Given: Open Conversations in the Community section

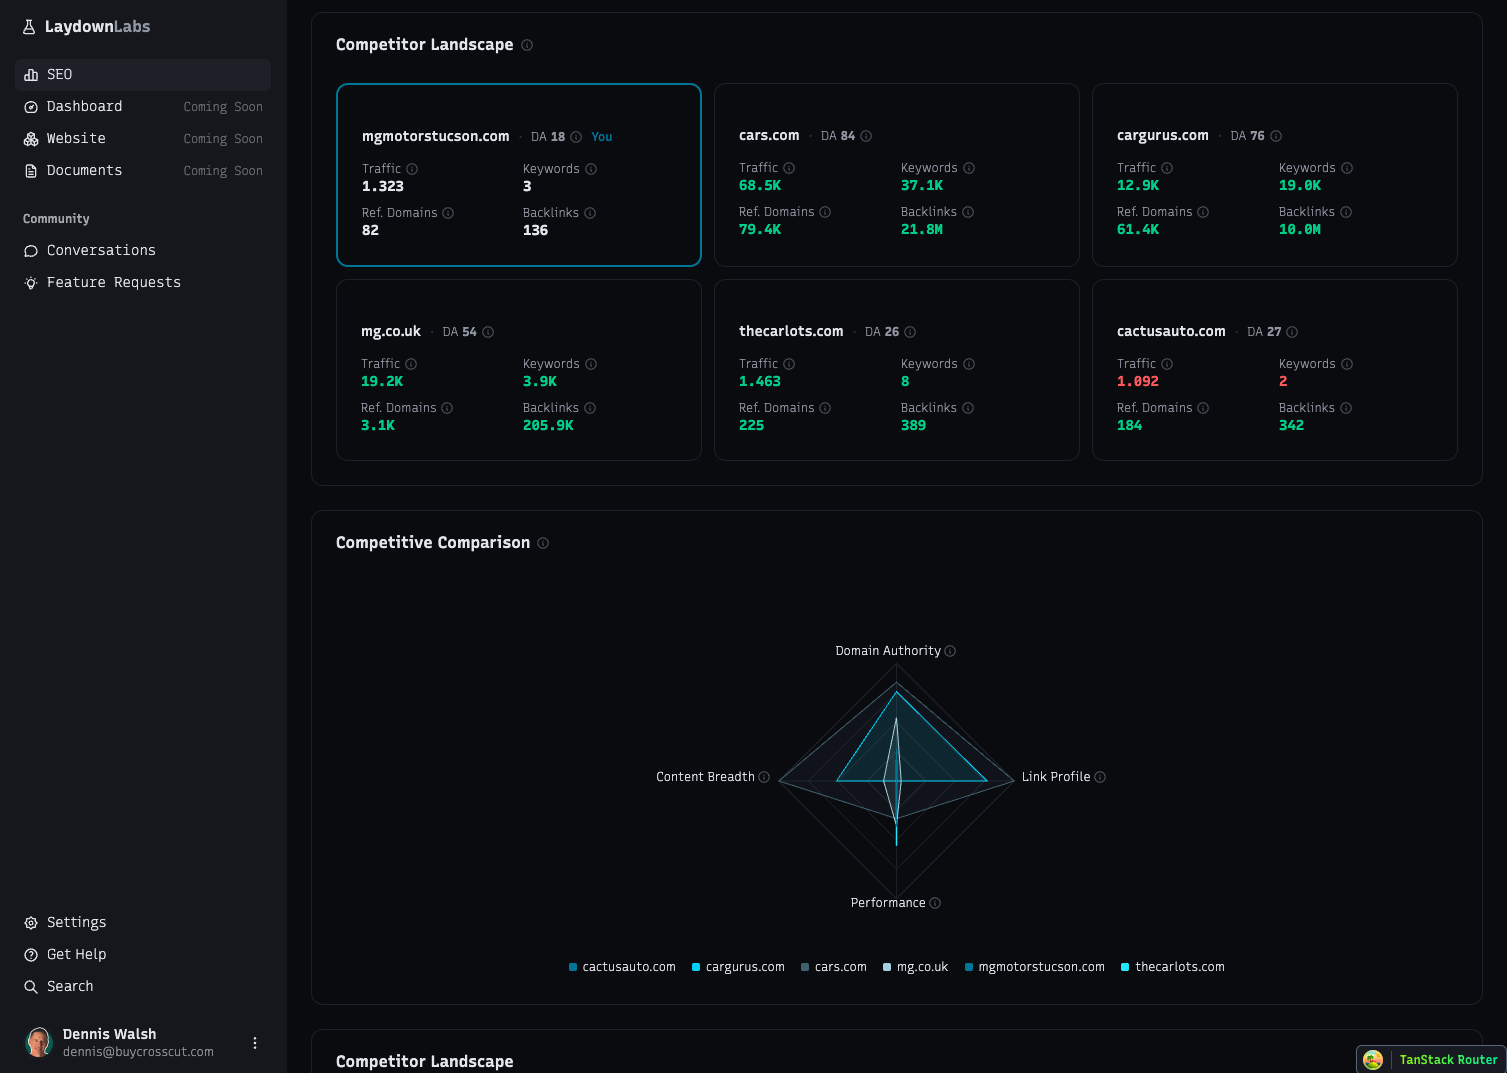Looking at the screenshot, I should point(101,251).
